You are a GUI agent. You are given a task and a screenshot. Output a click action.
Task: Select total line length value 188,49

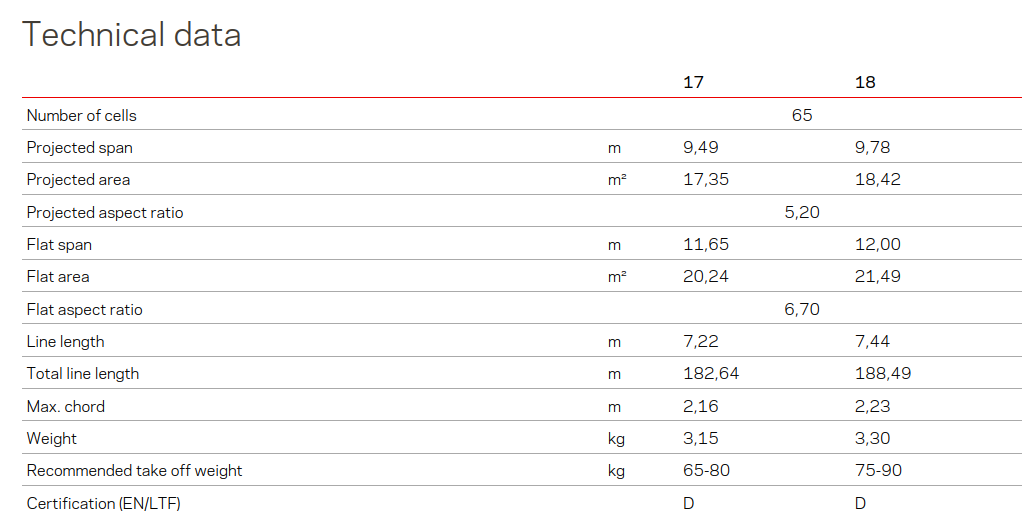click(x=883, y=374)
